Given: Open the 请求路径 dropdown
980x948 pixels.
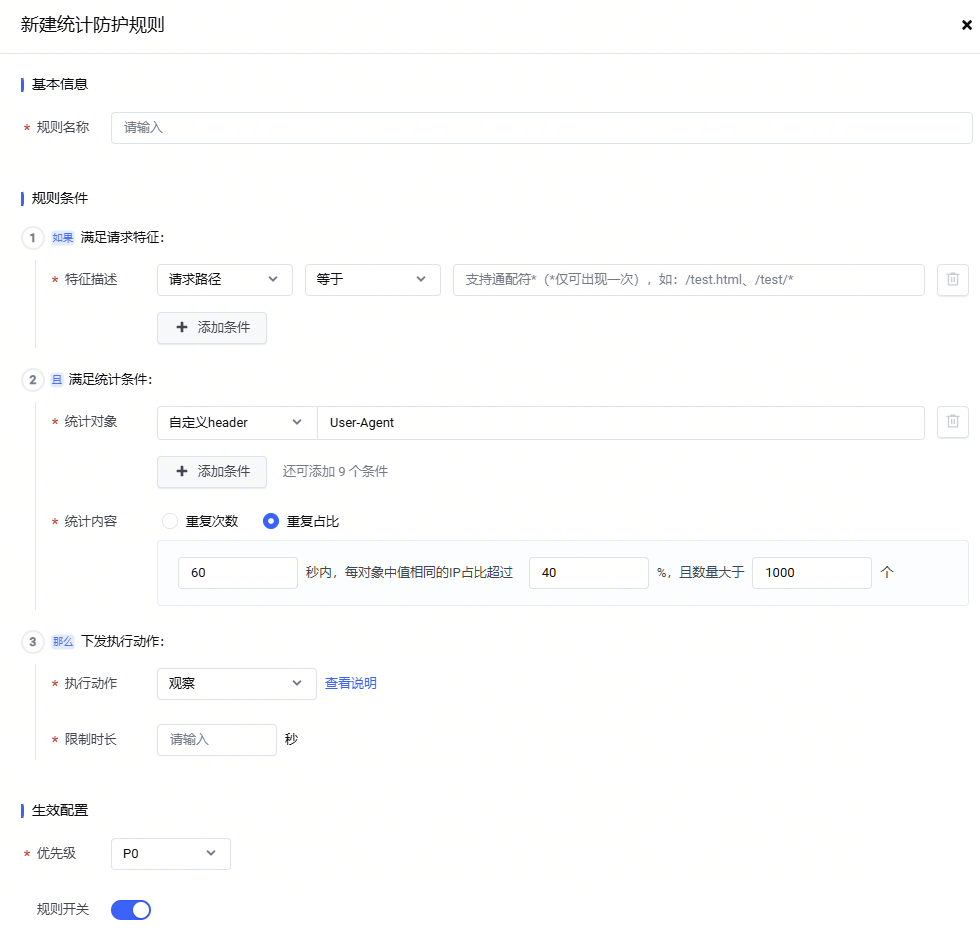Looking at the screenshot, I should [x=224, y=280].
